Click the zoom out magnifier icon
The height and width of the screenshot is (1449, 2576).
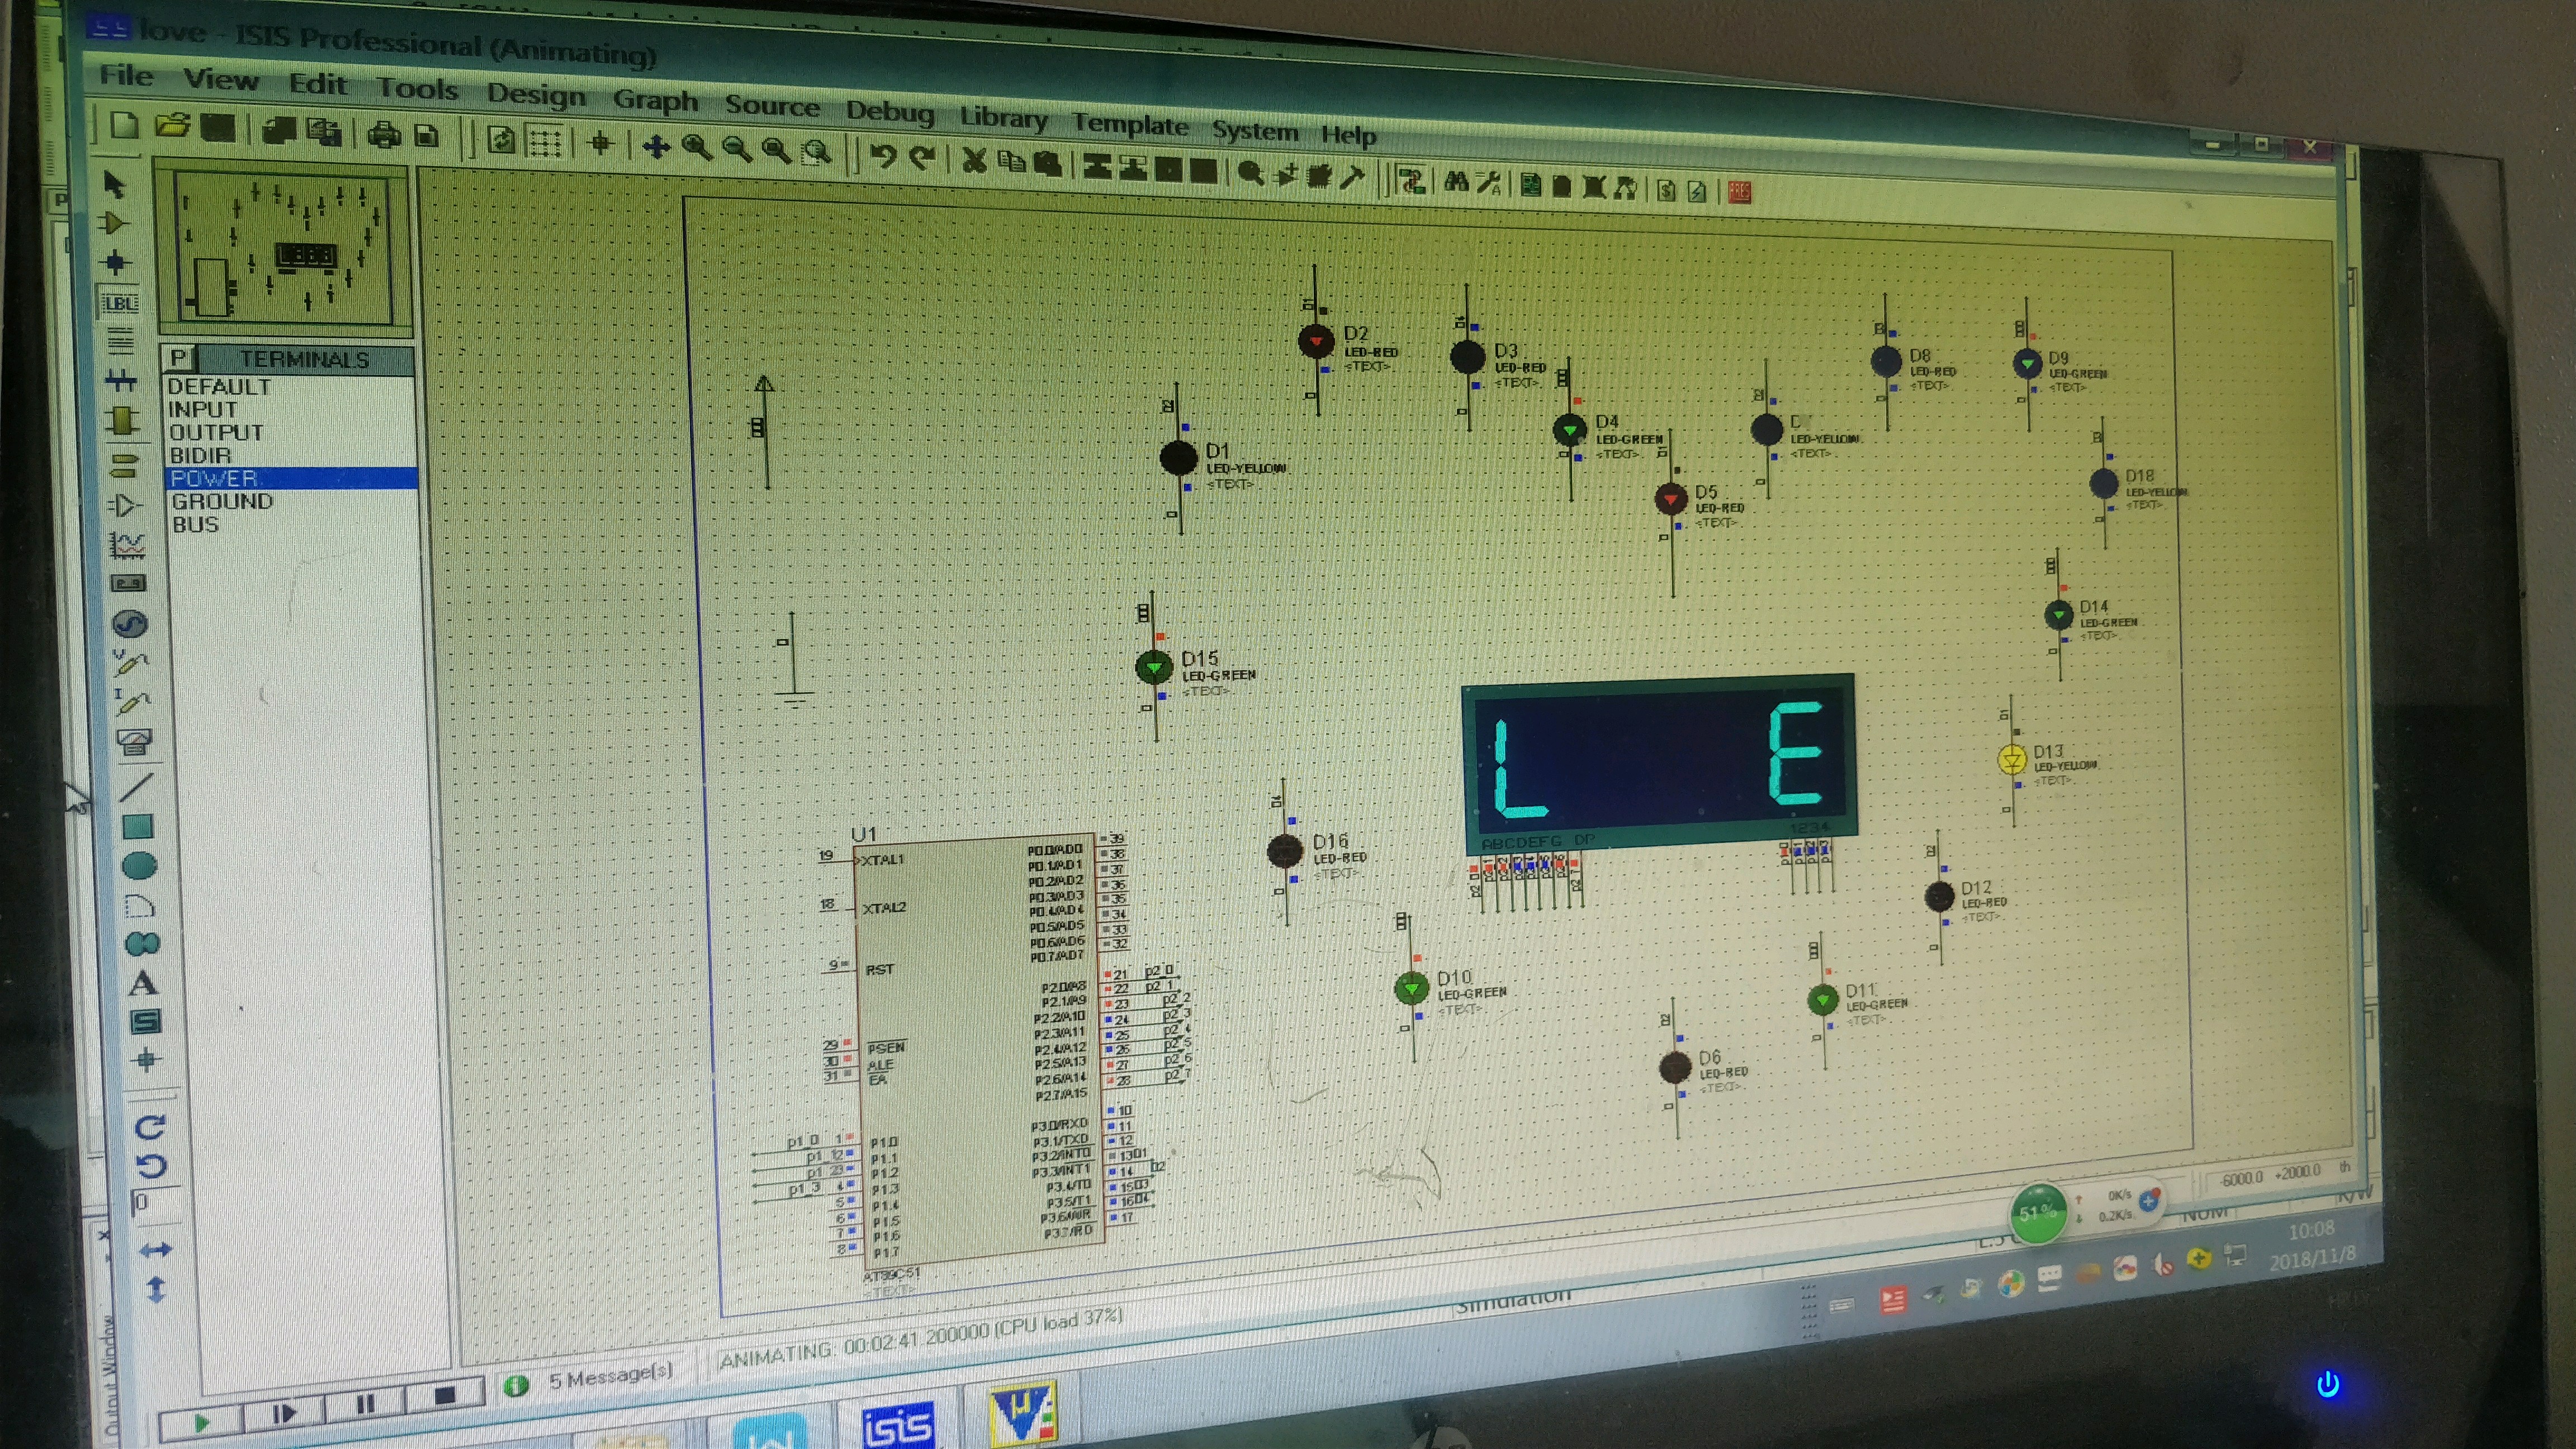pos(737,150)
